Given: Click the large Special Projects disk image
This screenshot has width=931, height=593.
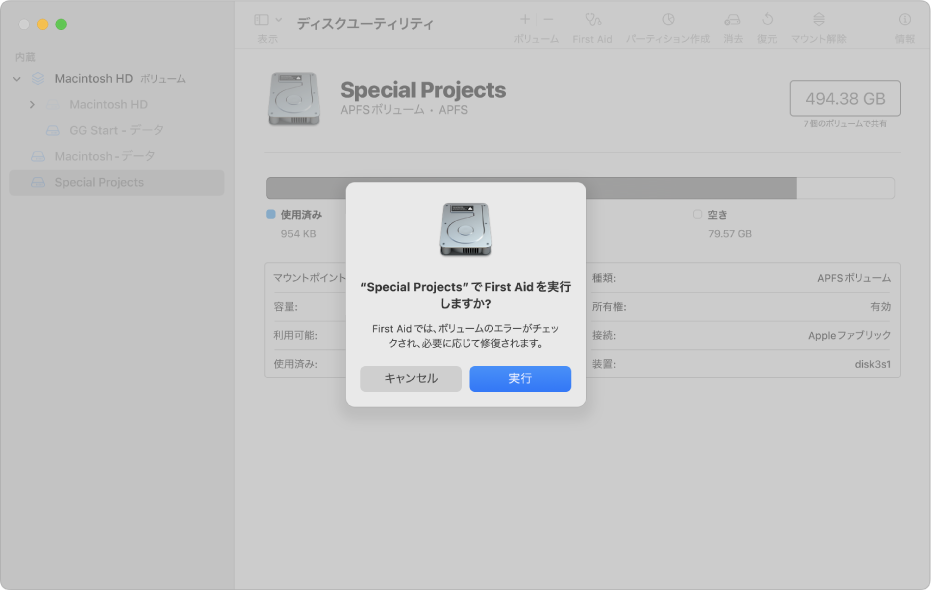Looking at the screenshot, I should [x=294, y=99].
